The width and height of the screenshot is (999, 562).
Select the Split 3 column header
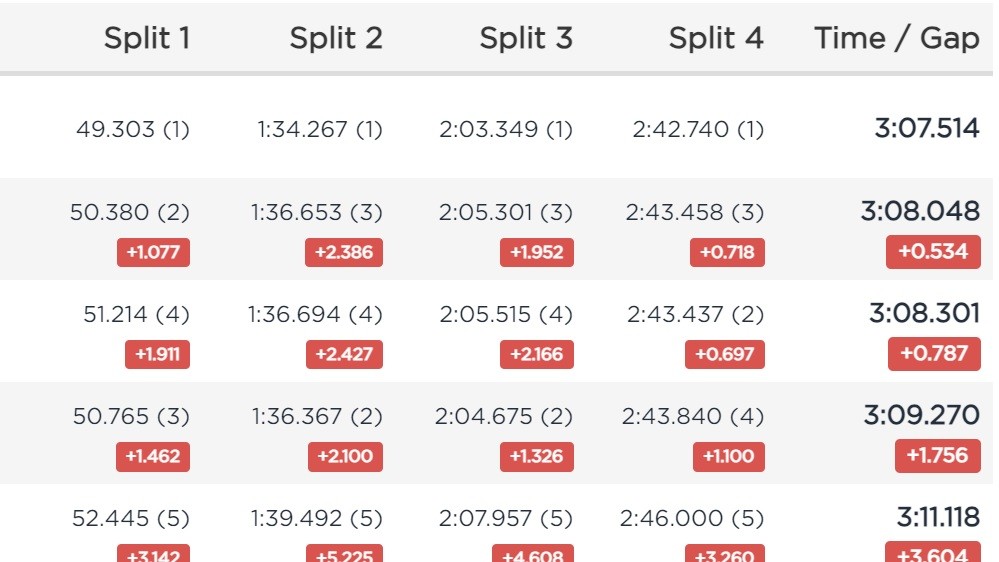click(526, 39)
